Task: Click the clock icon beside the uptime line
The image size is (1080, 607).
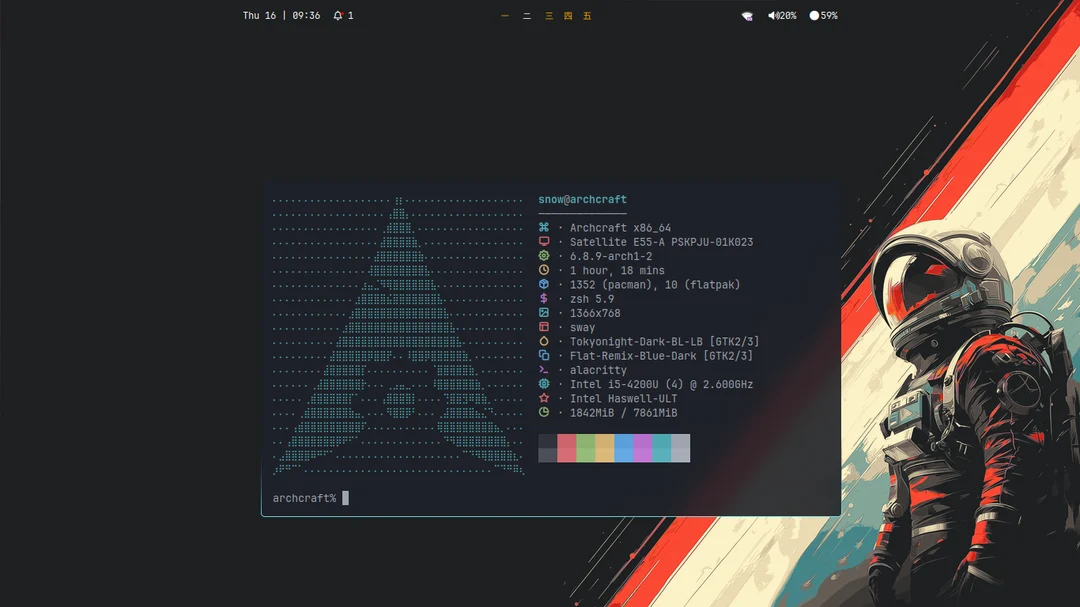Action: [x=544, y=270]
